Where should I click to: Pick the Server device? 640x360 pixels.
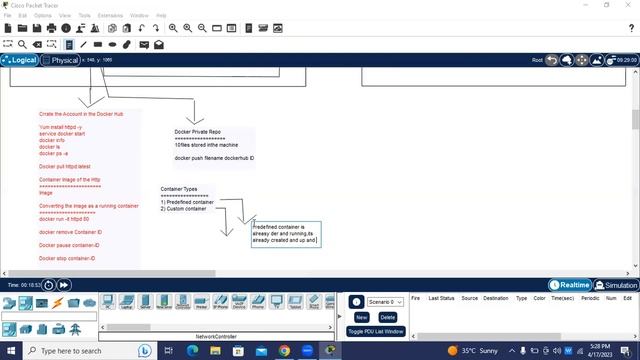(x=145, y=302)
